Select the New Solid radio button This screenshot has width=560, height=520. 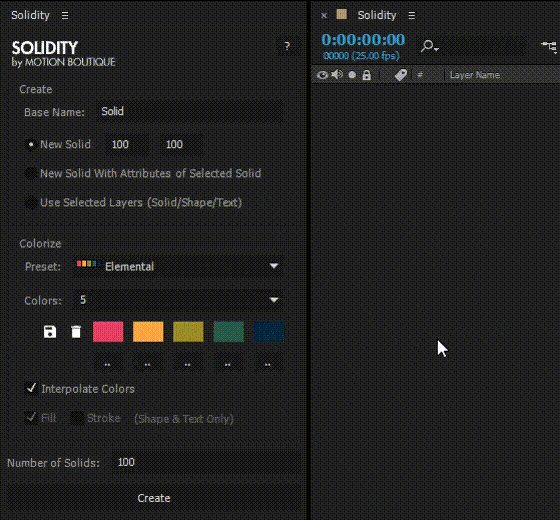point(31,144)
